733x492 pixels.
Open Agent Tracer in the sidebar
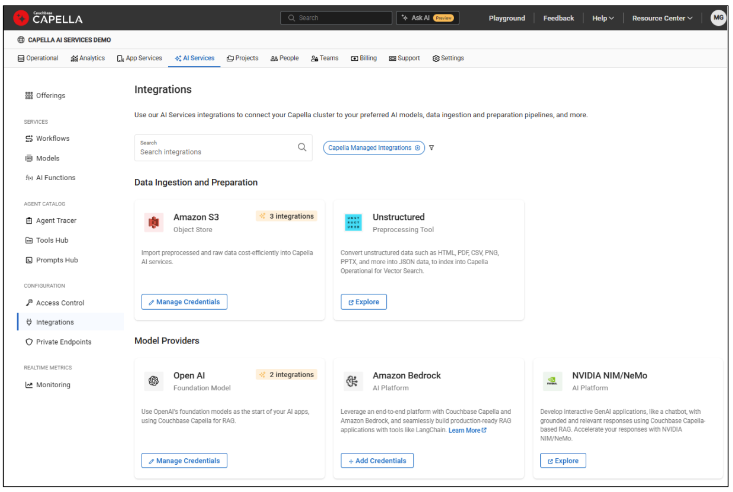coord(50,221)
